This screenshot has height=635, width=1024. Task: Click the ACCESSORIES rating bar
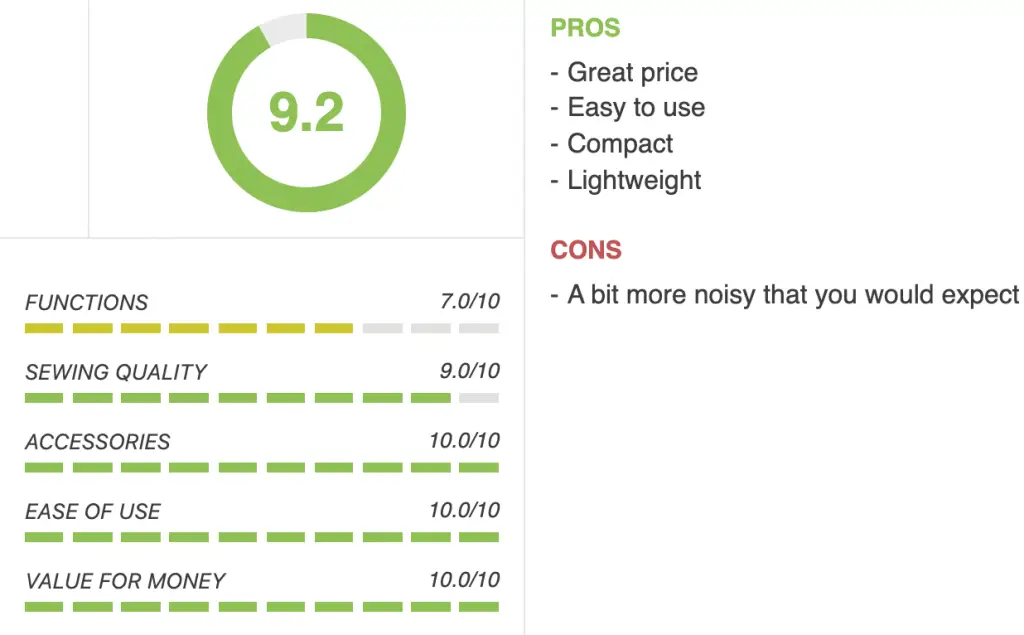[x=262, y=468]
